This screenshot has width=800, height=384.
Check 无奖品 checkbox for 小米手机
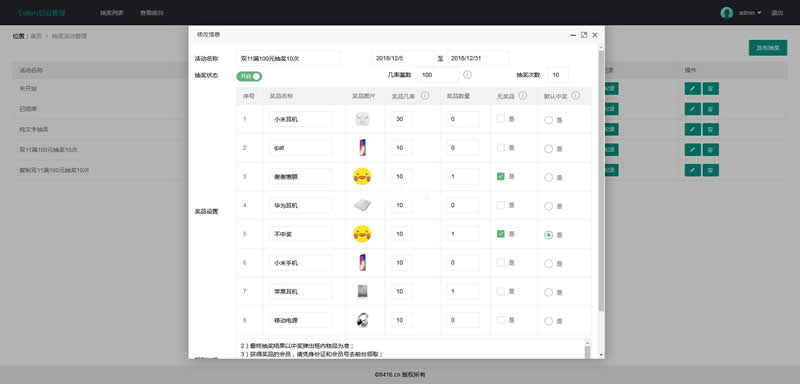coord(501,263)
